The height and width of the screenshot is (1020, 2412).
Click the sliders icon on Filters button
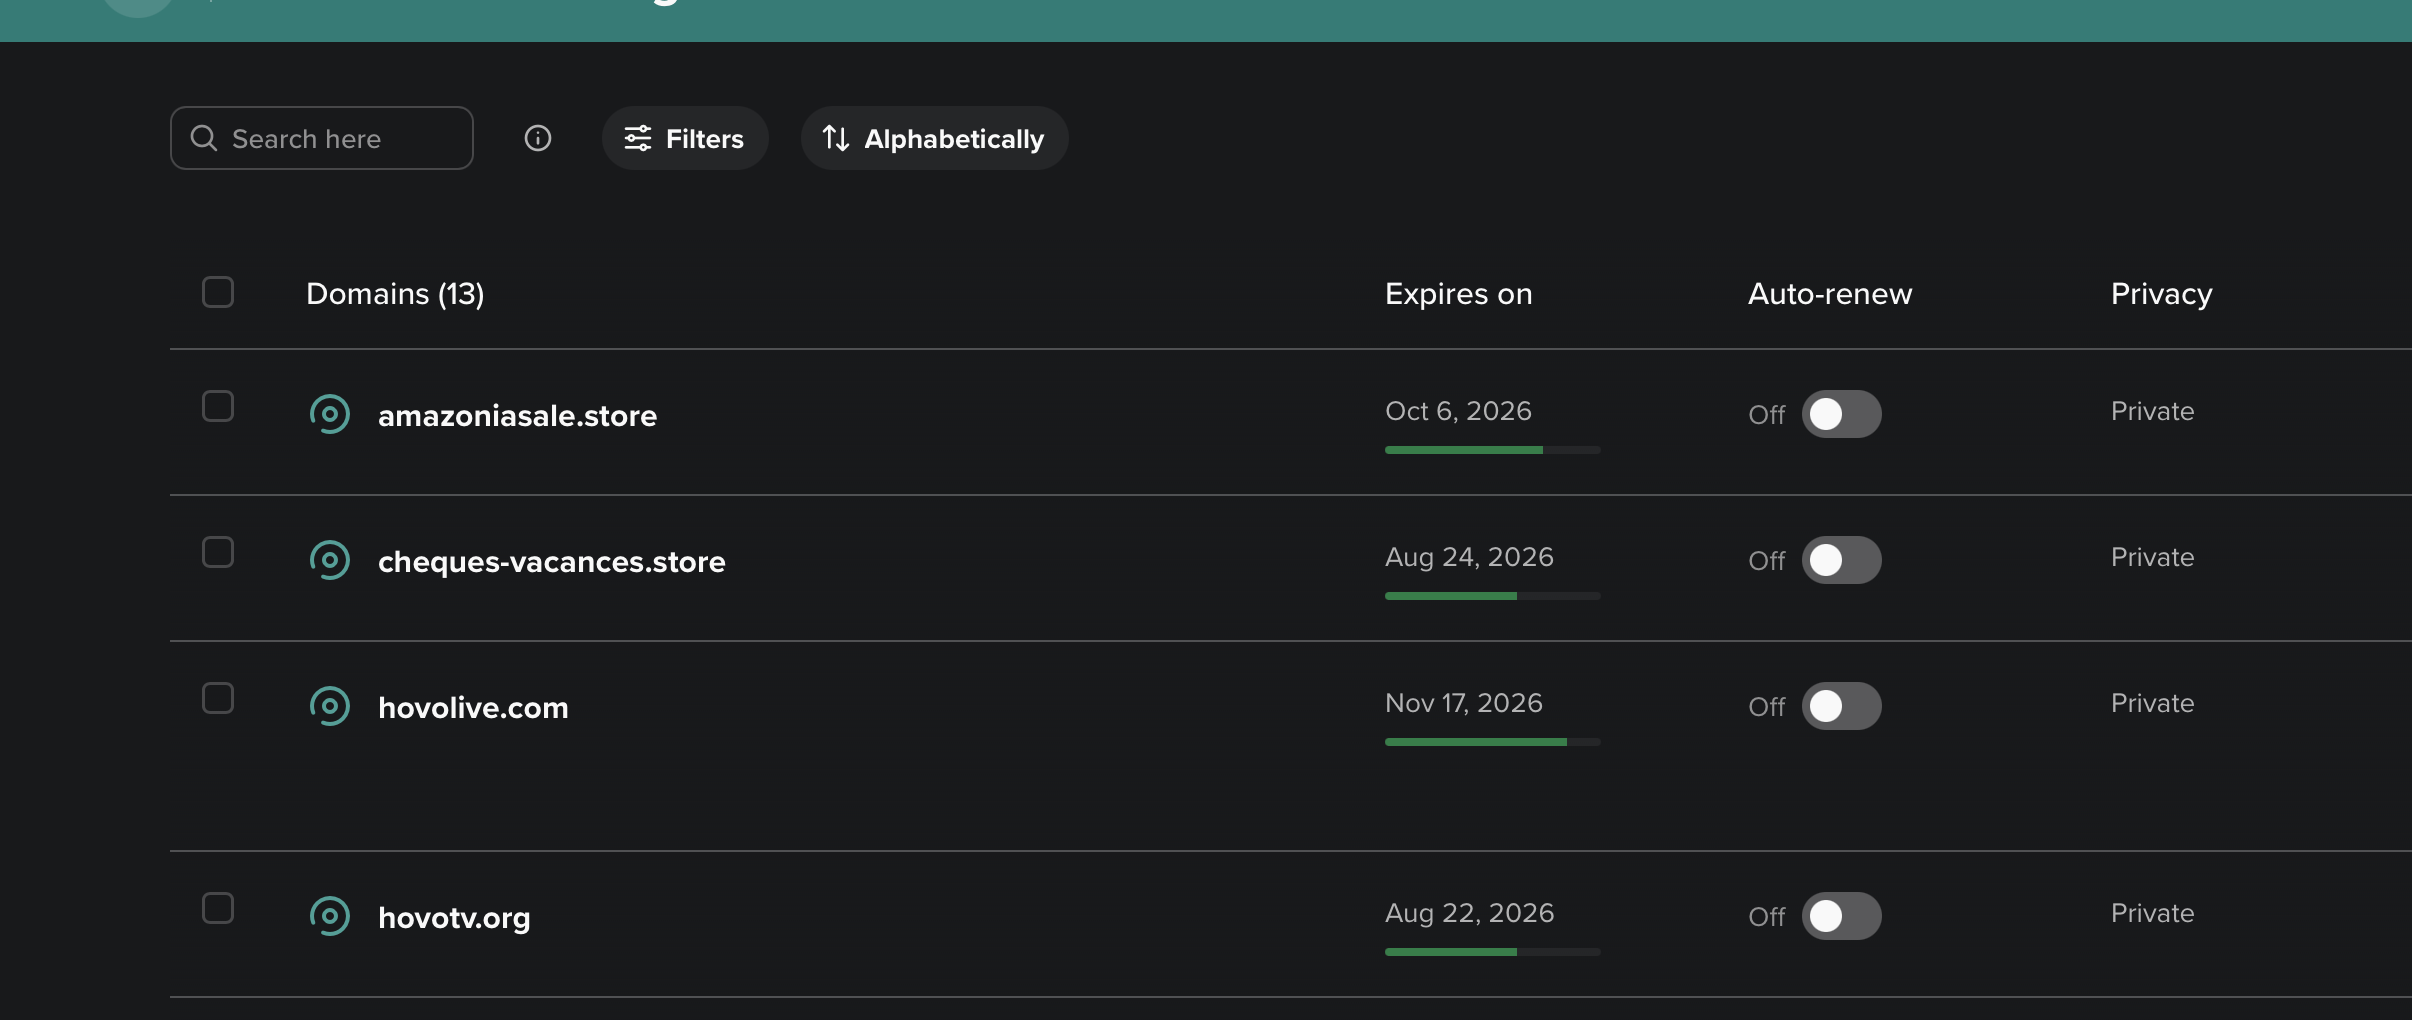coord(638,138)
